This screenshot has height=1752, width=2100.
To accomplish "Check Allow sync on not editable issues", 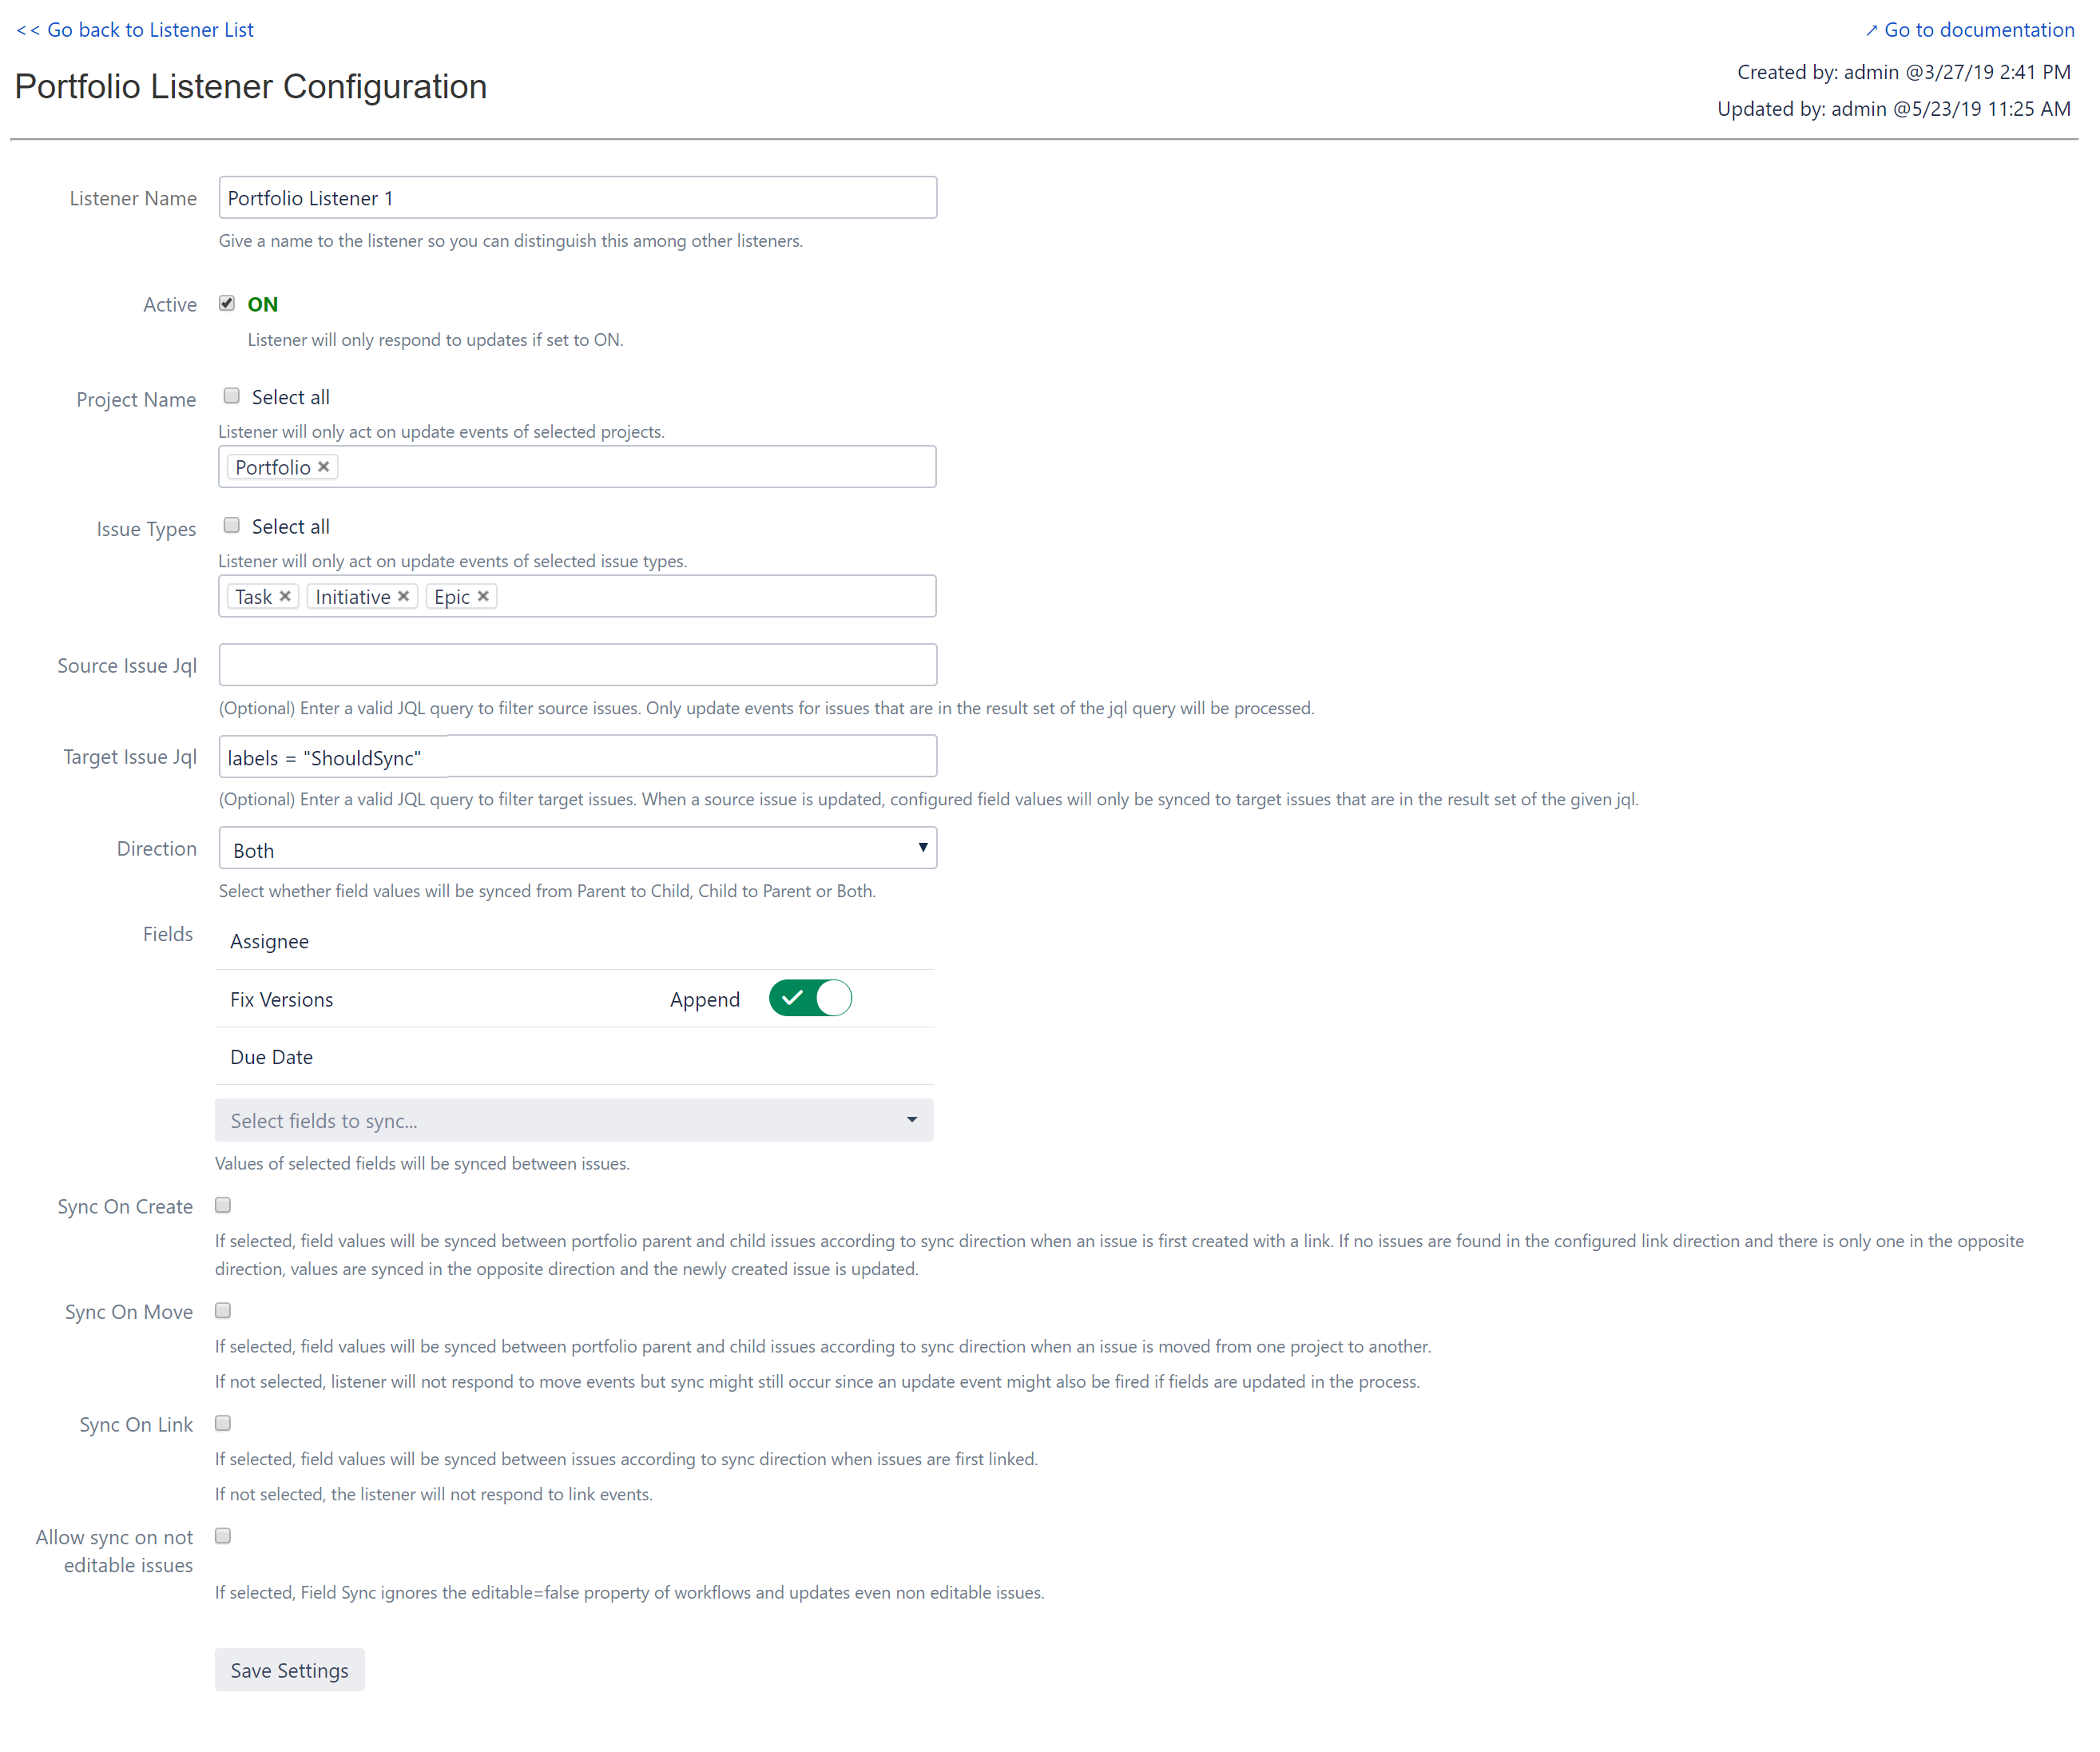I will tap(223, 1535).
